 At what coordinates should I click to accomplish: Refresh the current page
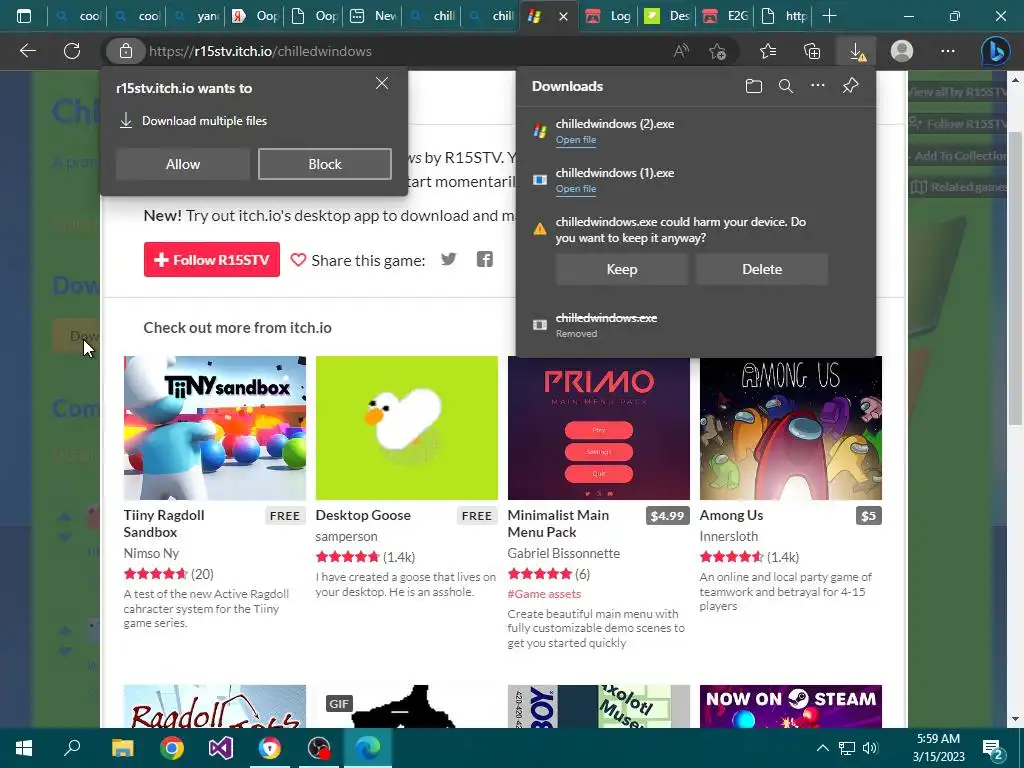72,52
